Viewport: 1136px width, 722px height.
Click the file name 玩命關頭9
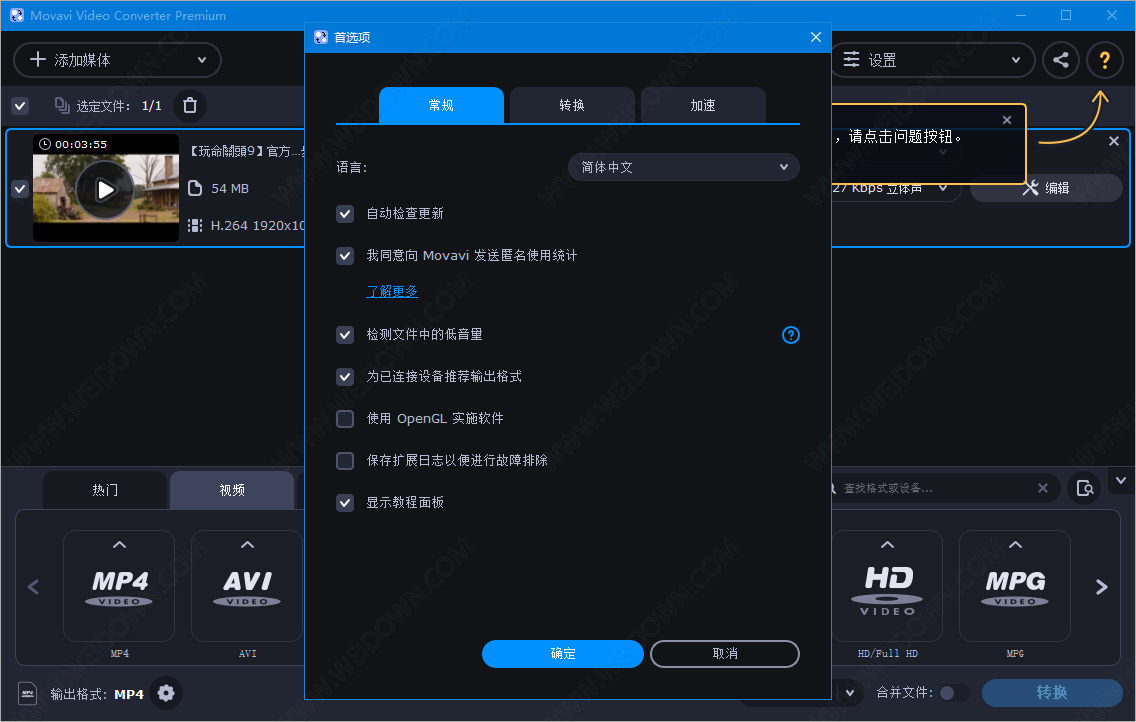(x=246, y=151)
